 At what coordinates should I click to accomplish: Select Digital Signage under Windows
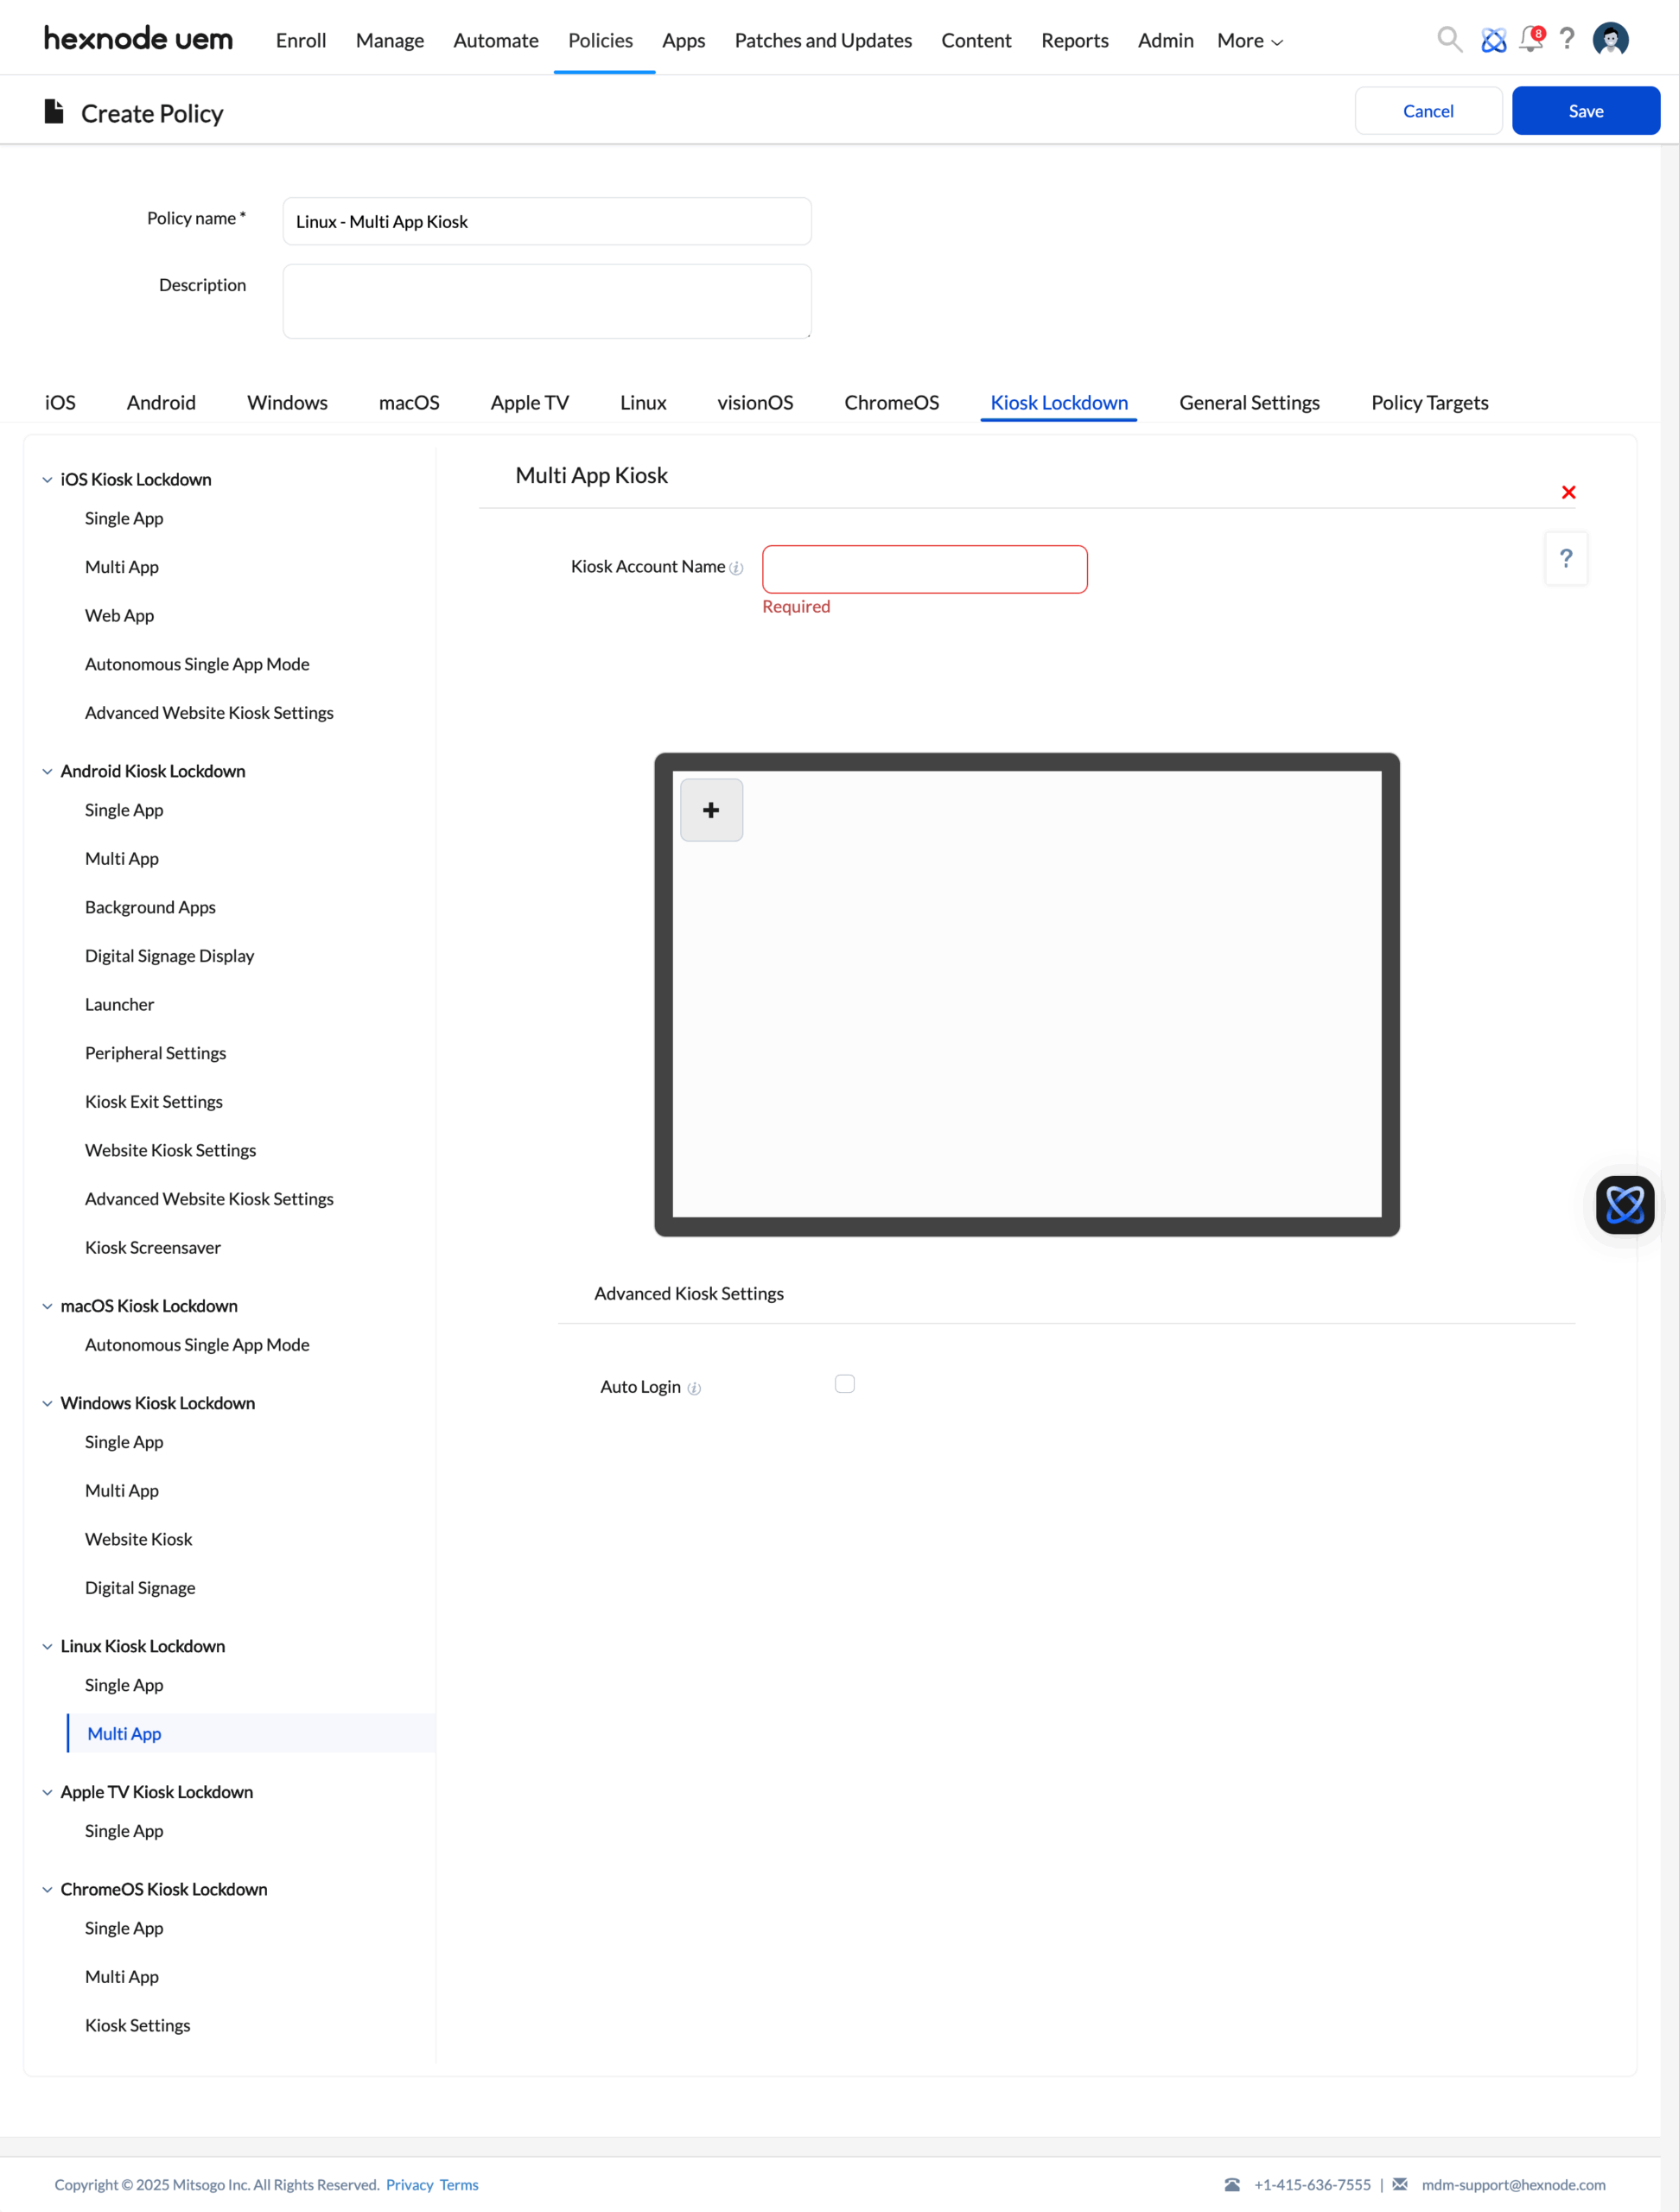(x=140, y=1588)
